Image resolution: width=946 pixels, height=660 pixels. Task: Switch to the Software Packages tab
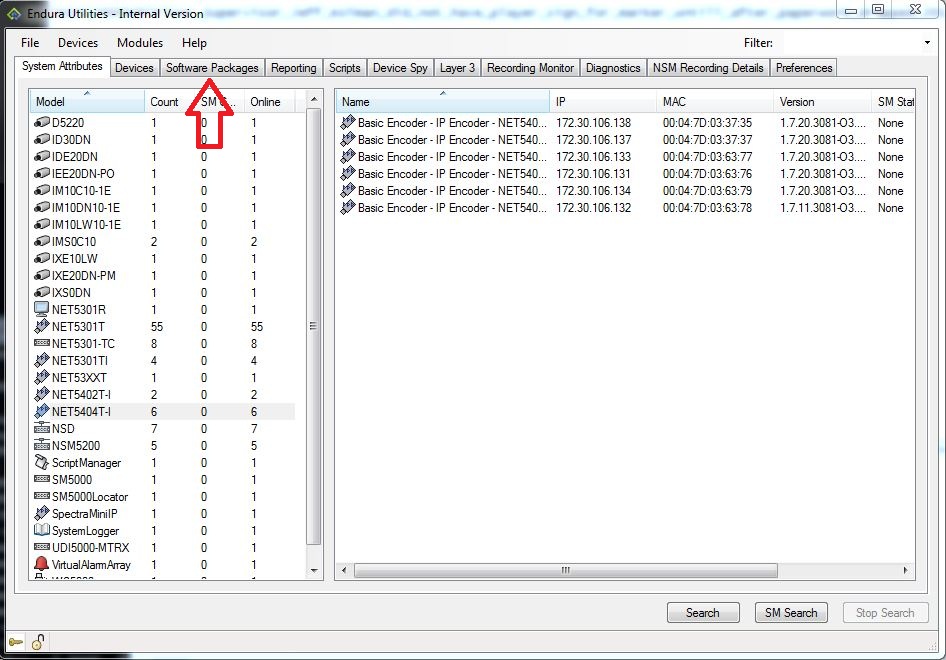tap(212, 67)
